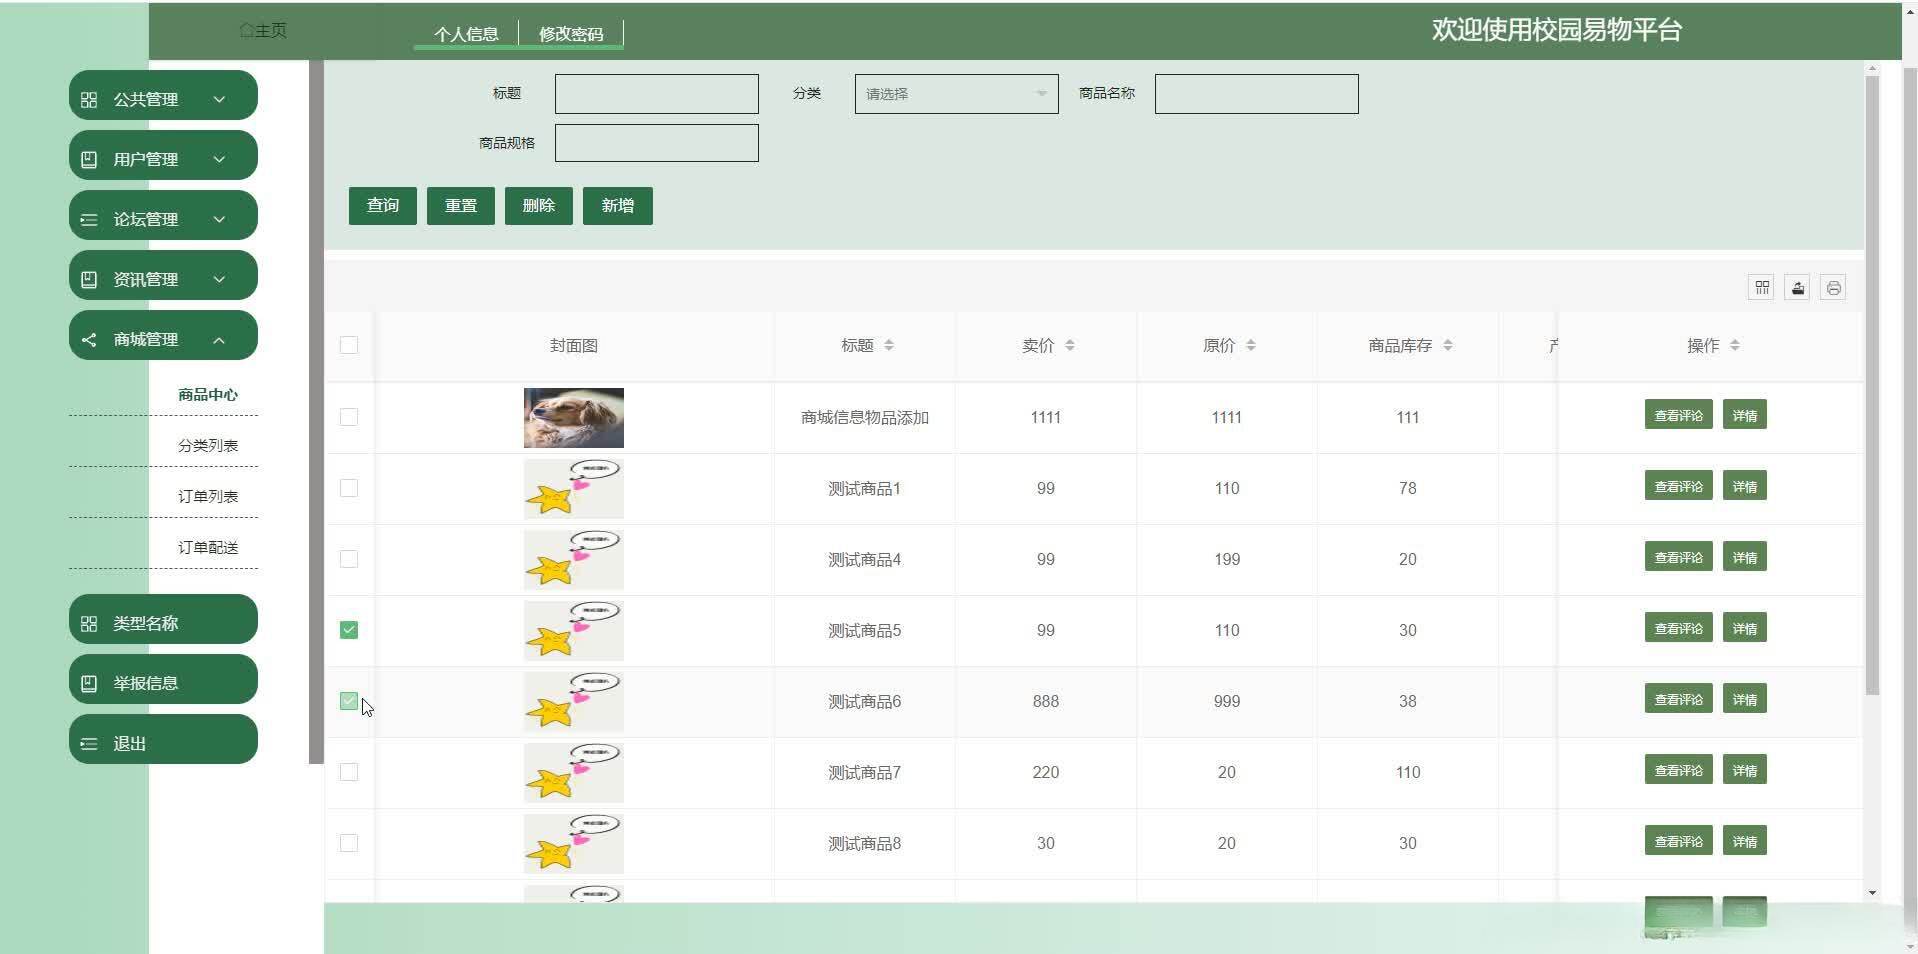The image size is (1918, 954).
Task: Click the 新增 button
Action: click(x=617, y=206)
